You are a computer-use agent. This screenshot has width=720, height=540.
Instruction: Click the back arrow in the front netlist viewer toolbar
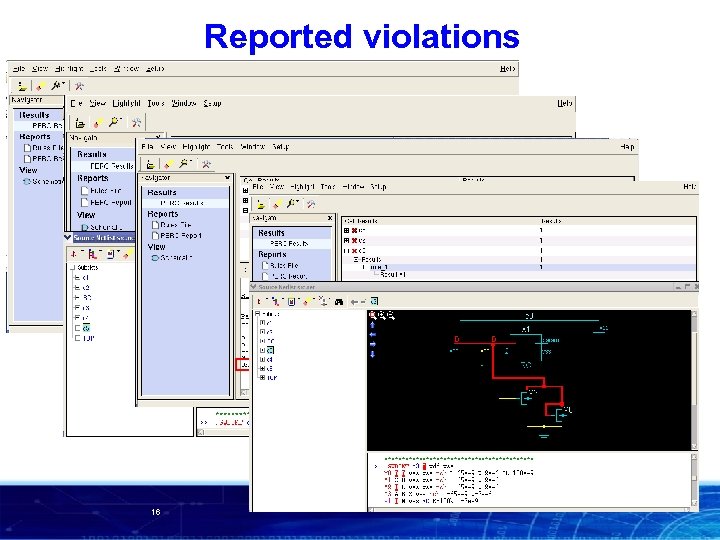click(354, 302)
